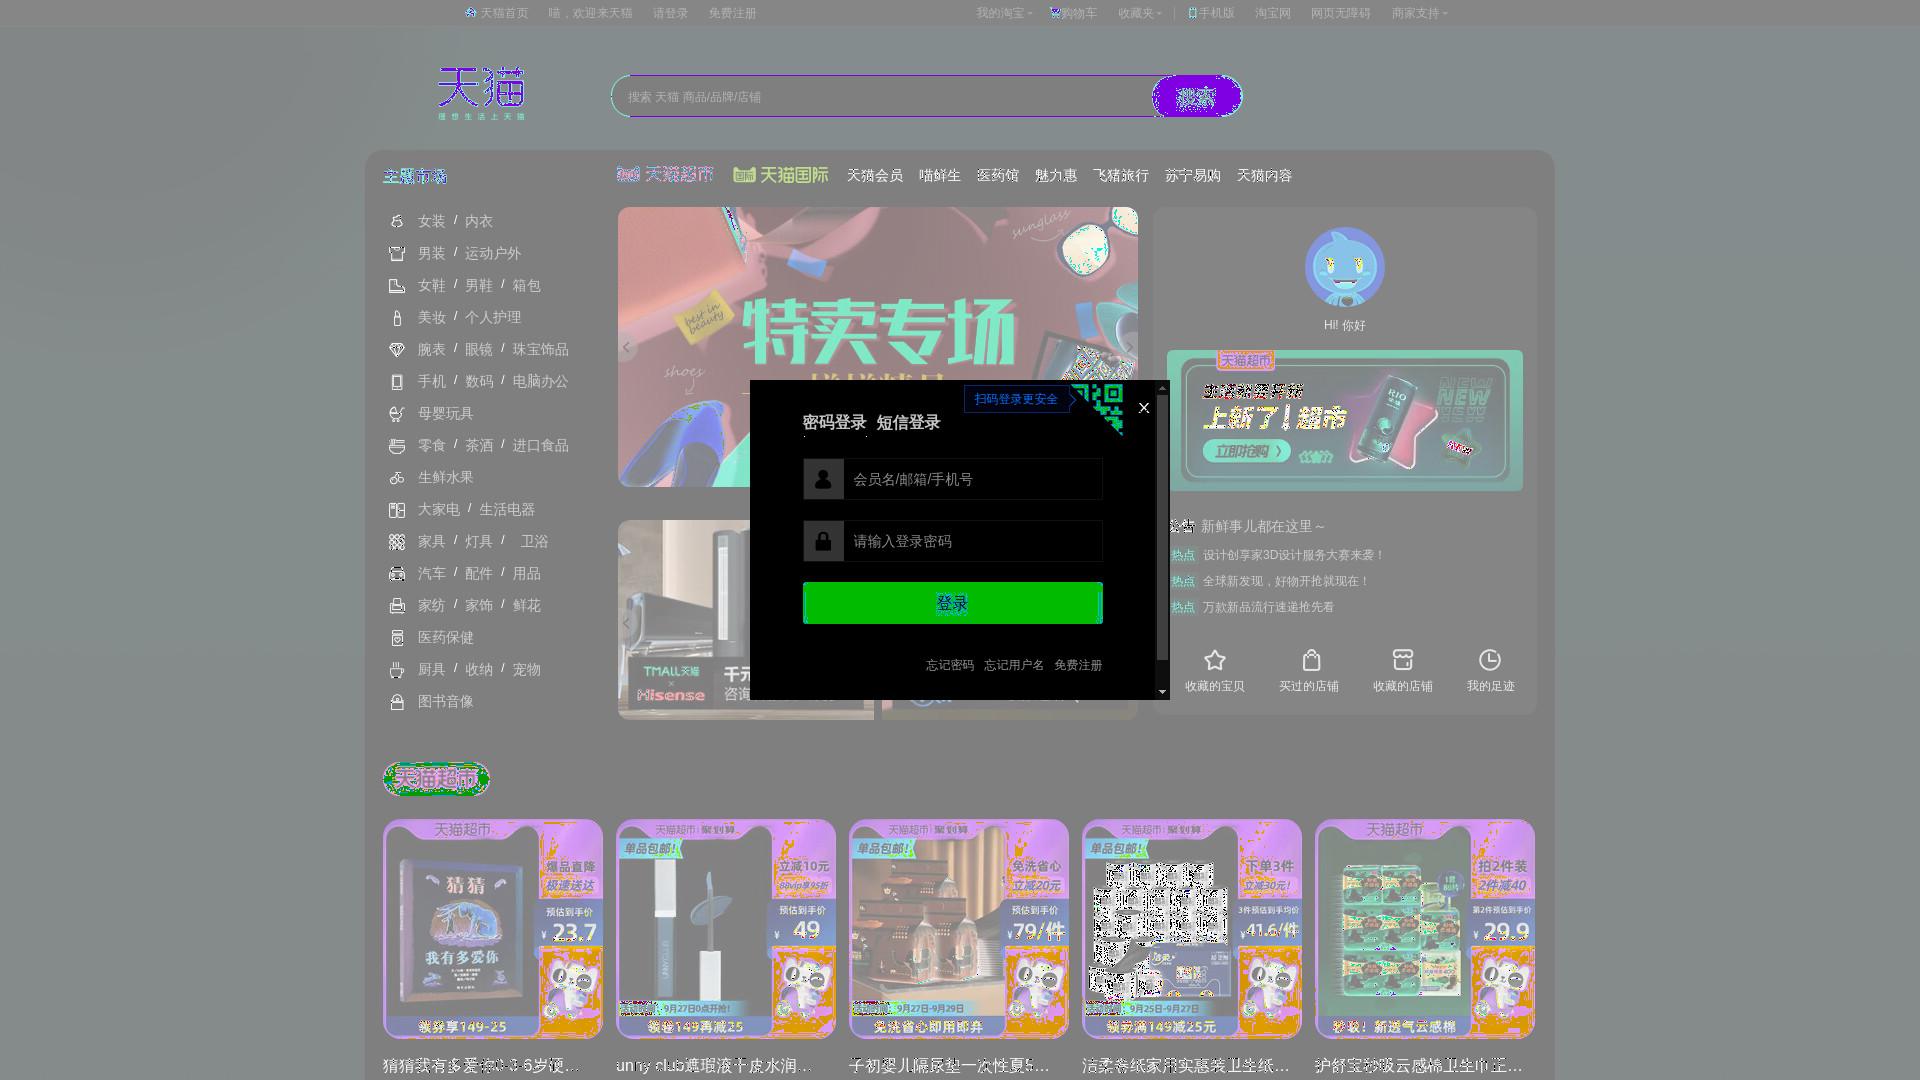Click the 大家电 category icon
The image size is (1920, 1080).
click(397, 509)
